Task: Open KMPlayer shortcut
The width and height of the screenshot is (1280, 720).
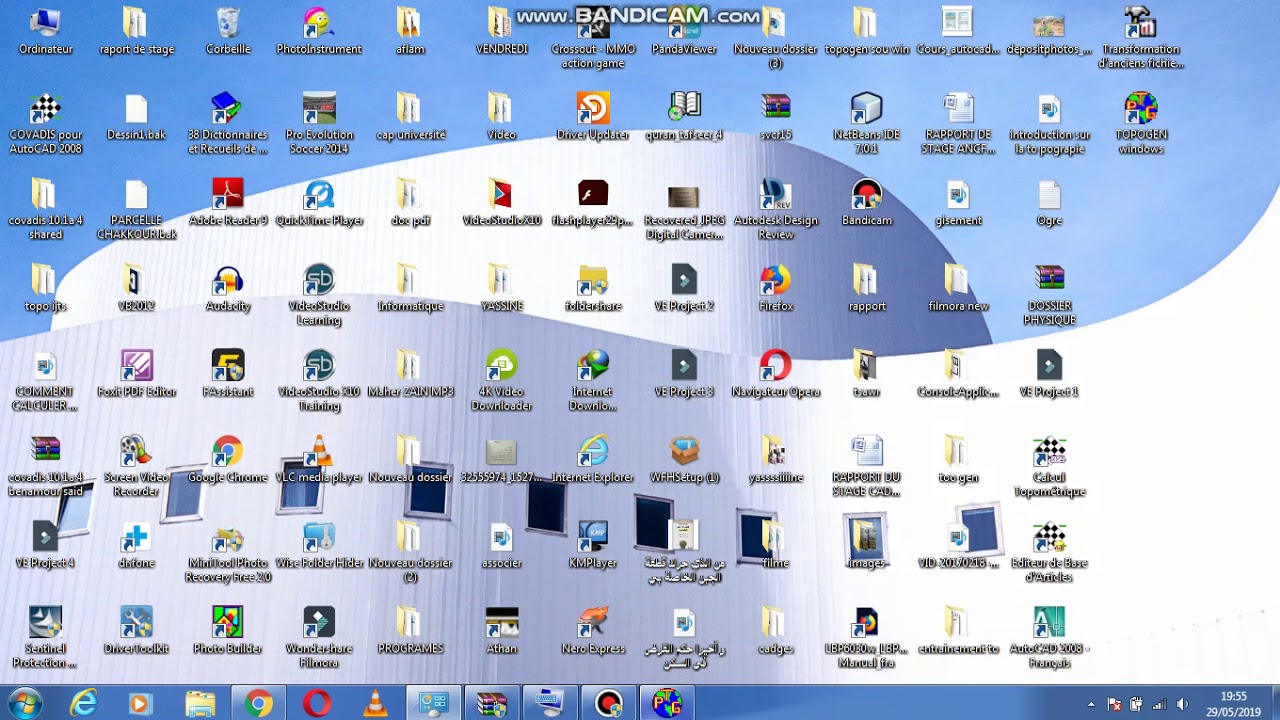Action: pyautogui.click(x=593, y=544)
